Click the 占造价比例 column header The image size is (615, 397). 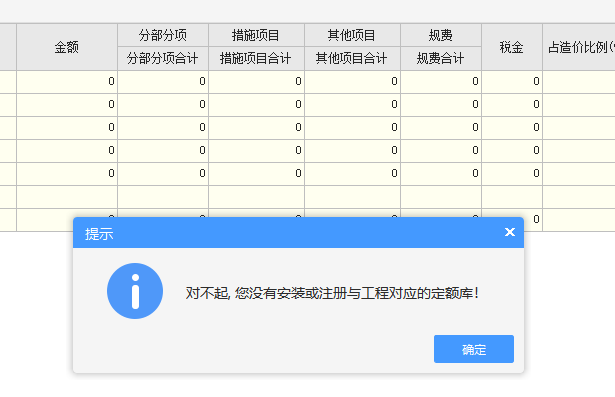click(579, 47)
